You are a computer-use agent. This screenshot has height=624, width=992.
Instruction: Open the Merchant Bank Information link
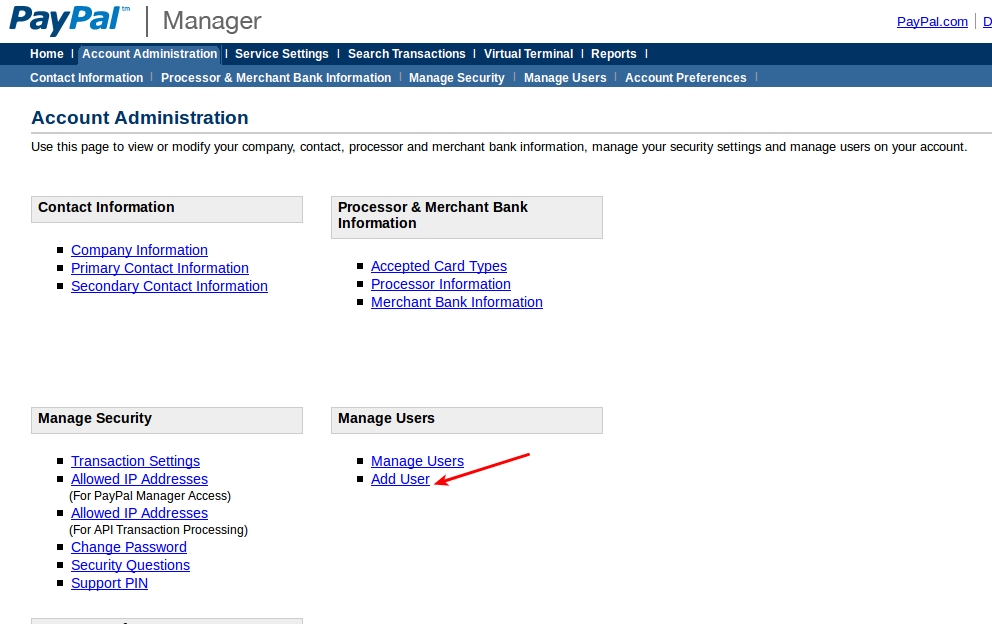click(x=456, y=302)
